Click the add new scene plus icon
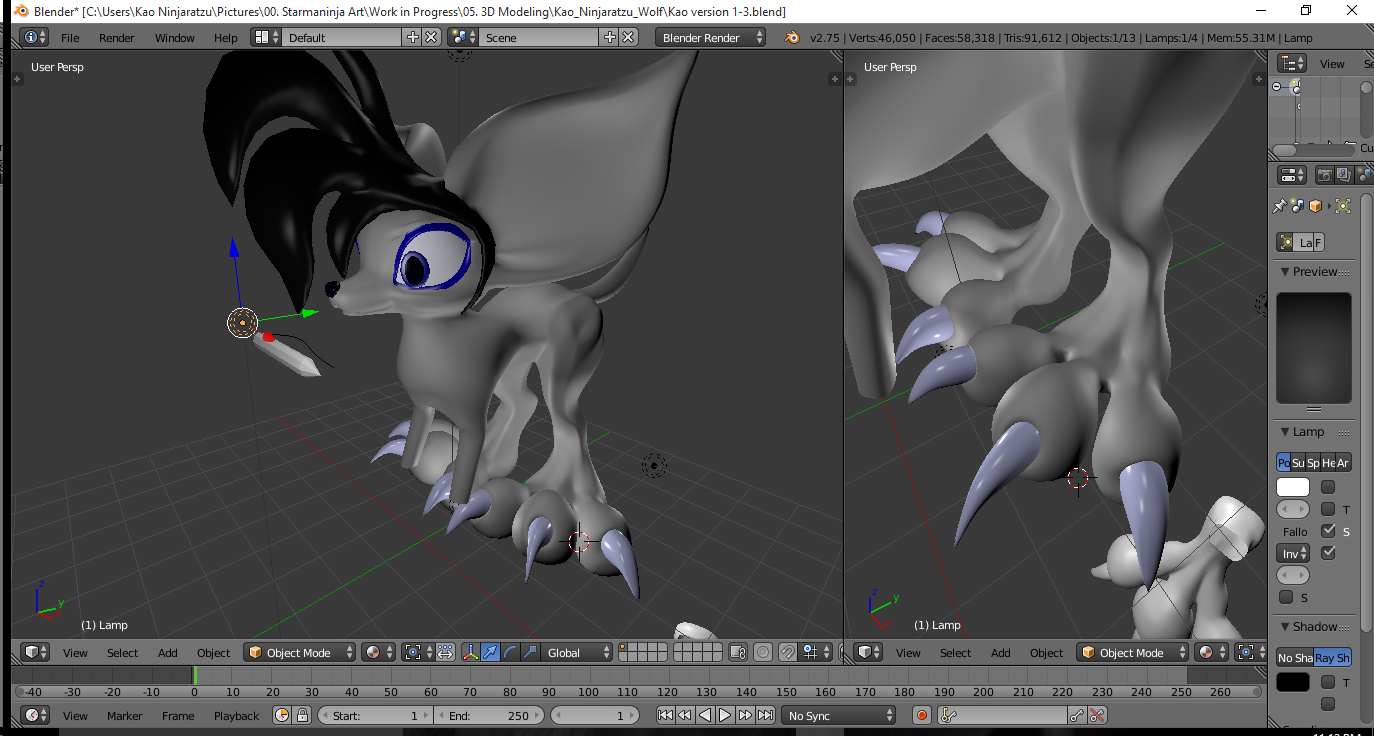1374x736 pixels. click(610, 38)
